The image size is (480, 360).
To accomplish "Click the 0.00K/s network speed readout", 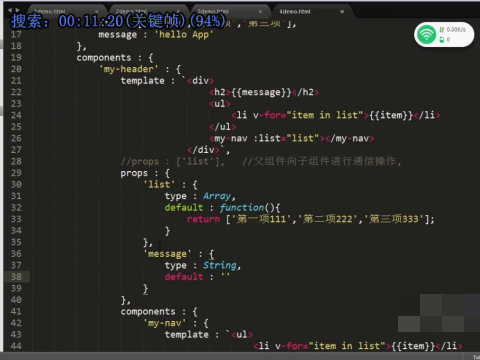I will 456,30.
